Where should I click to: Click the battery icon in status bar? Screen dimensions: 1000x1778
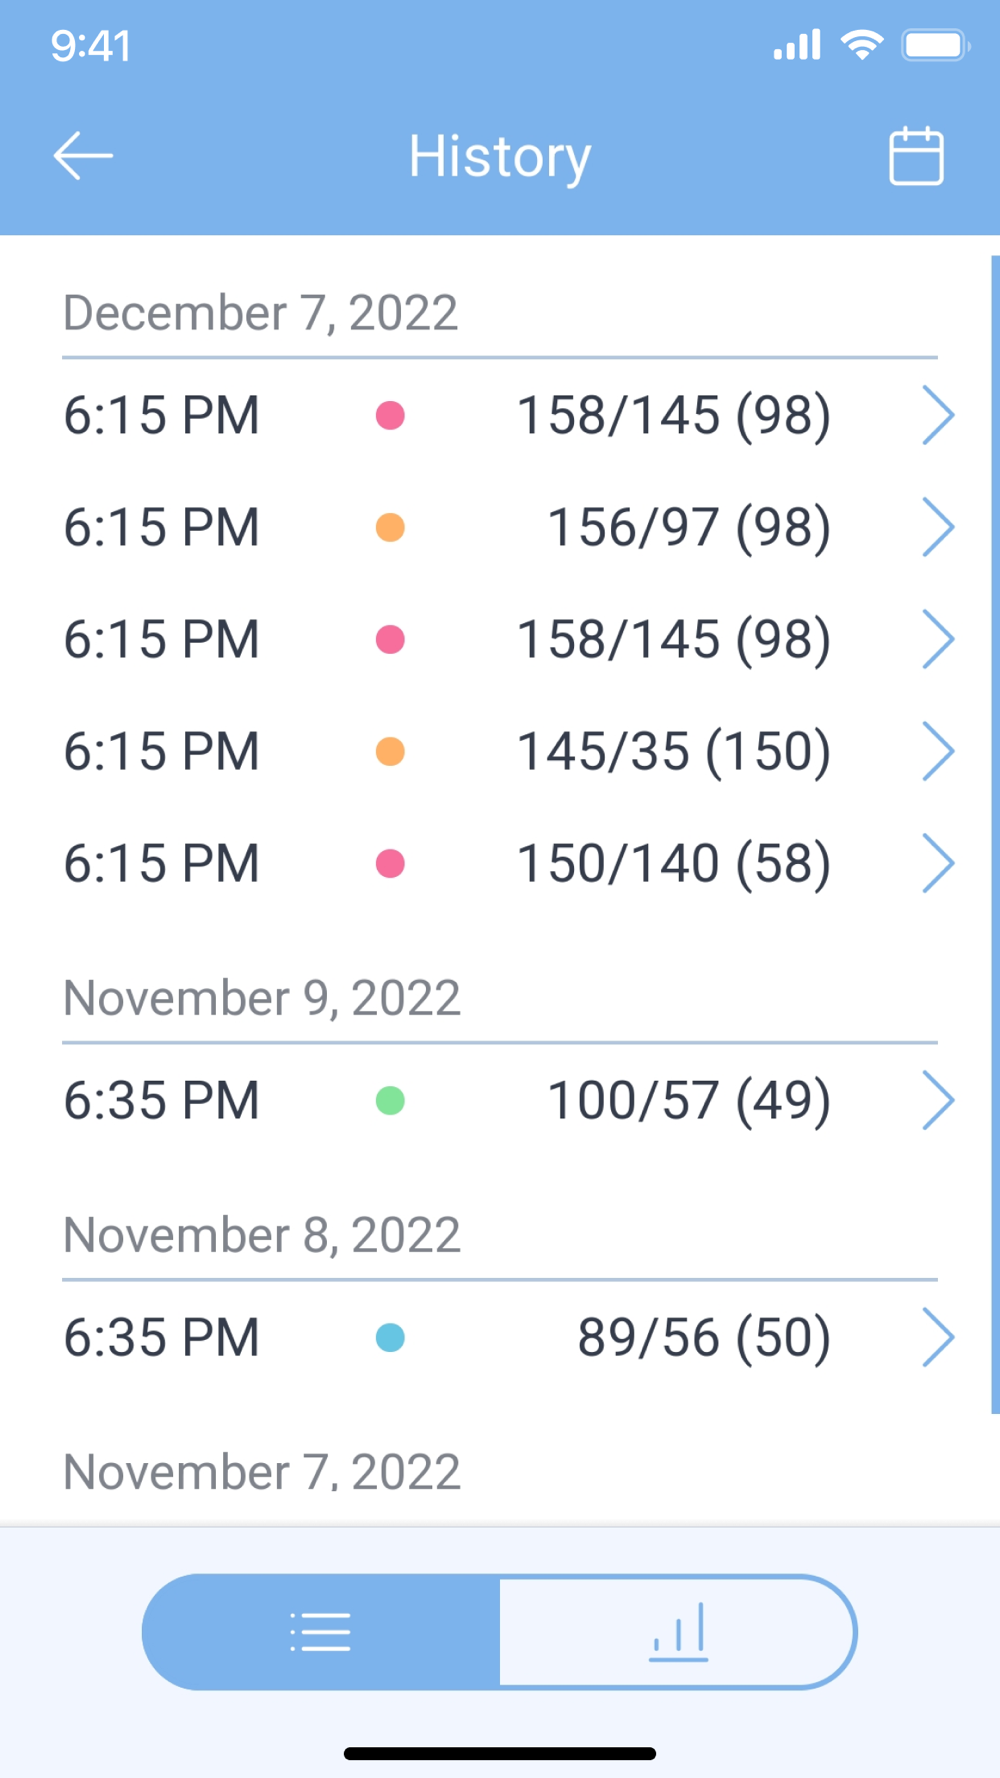[x=936, y=45]
